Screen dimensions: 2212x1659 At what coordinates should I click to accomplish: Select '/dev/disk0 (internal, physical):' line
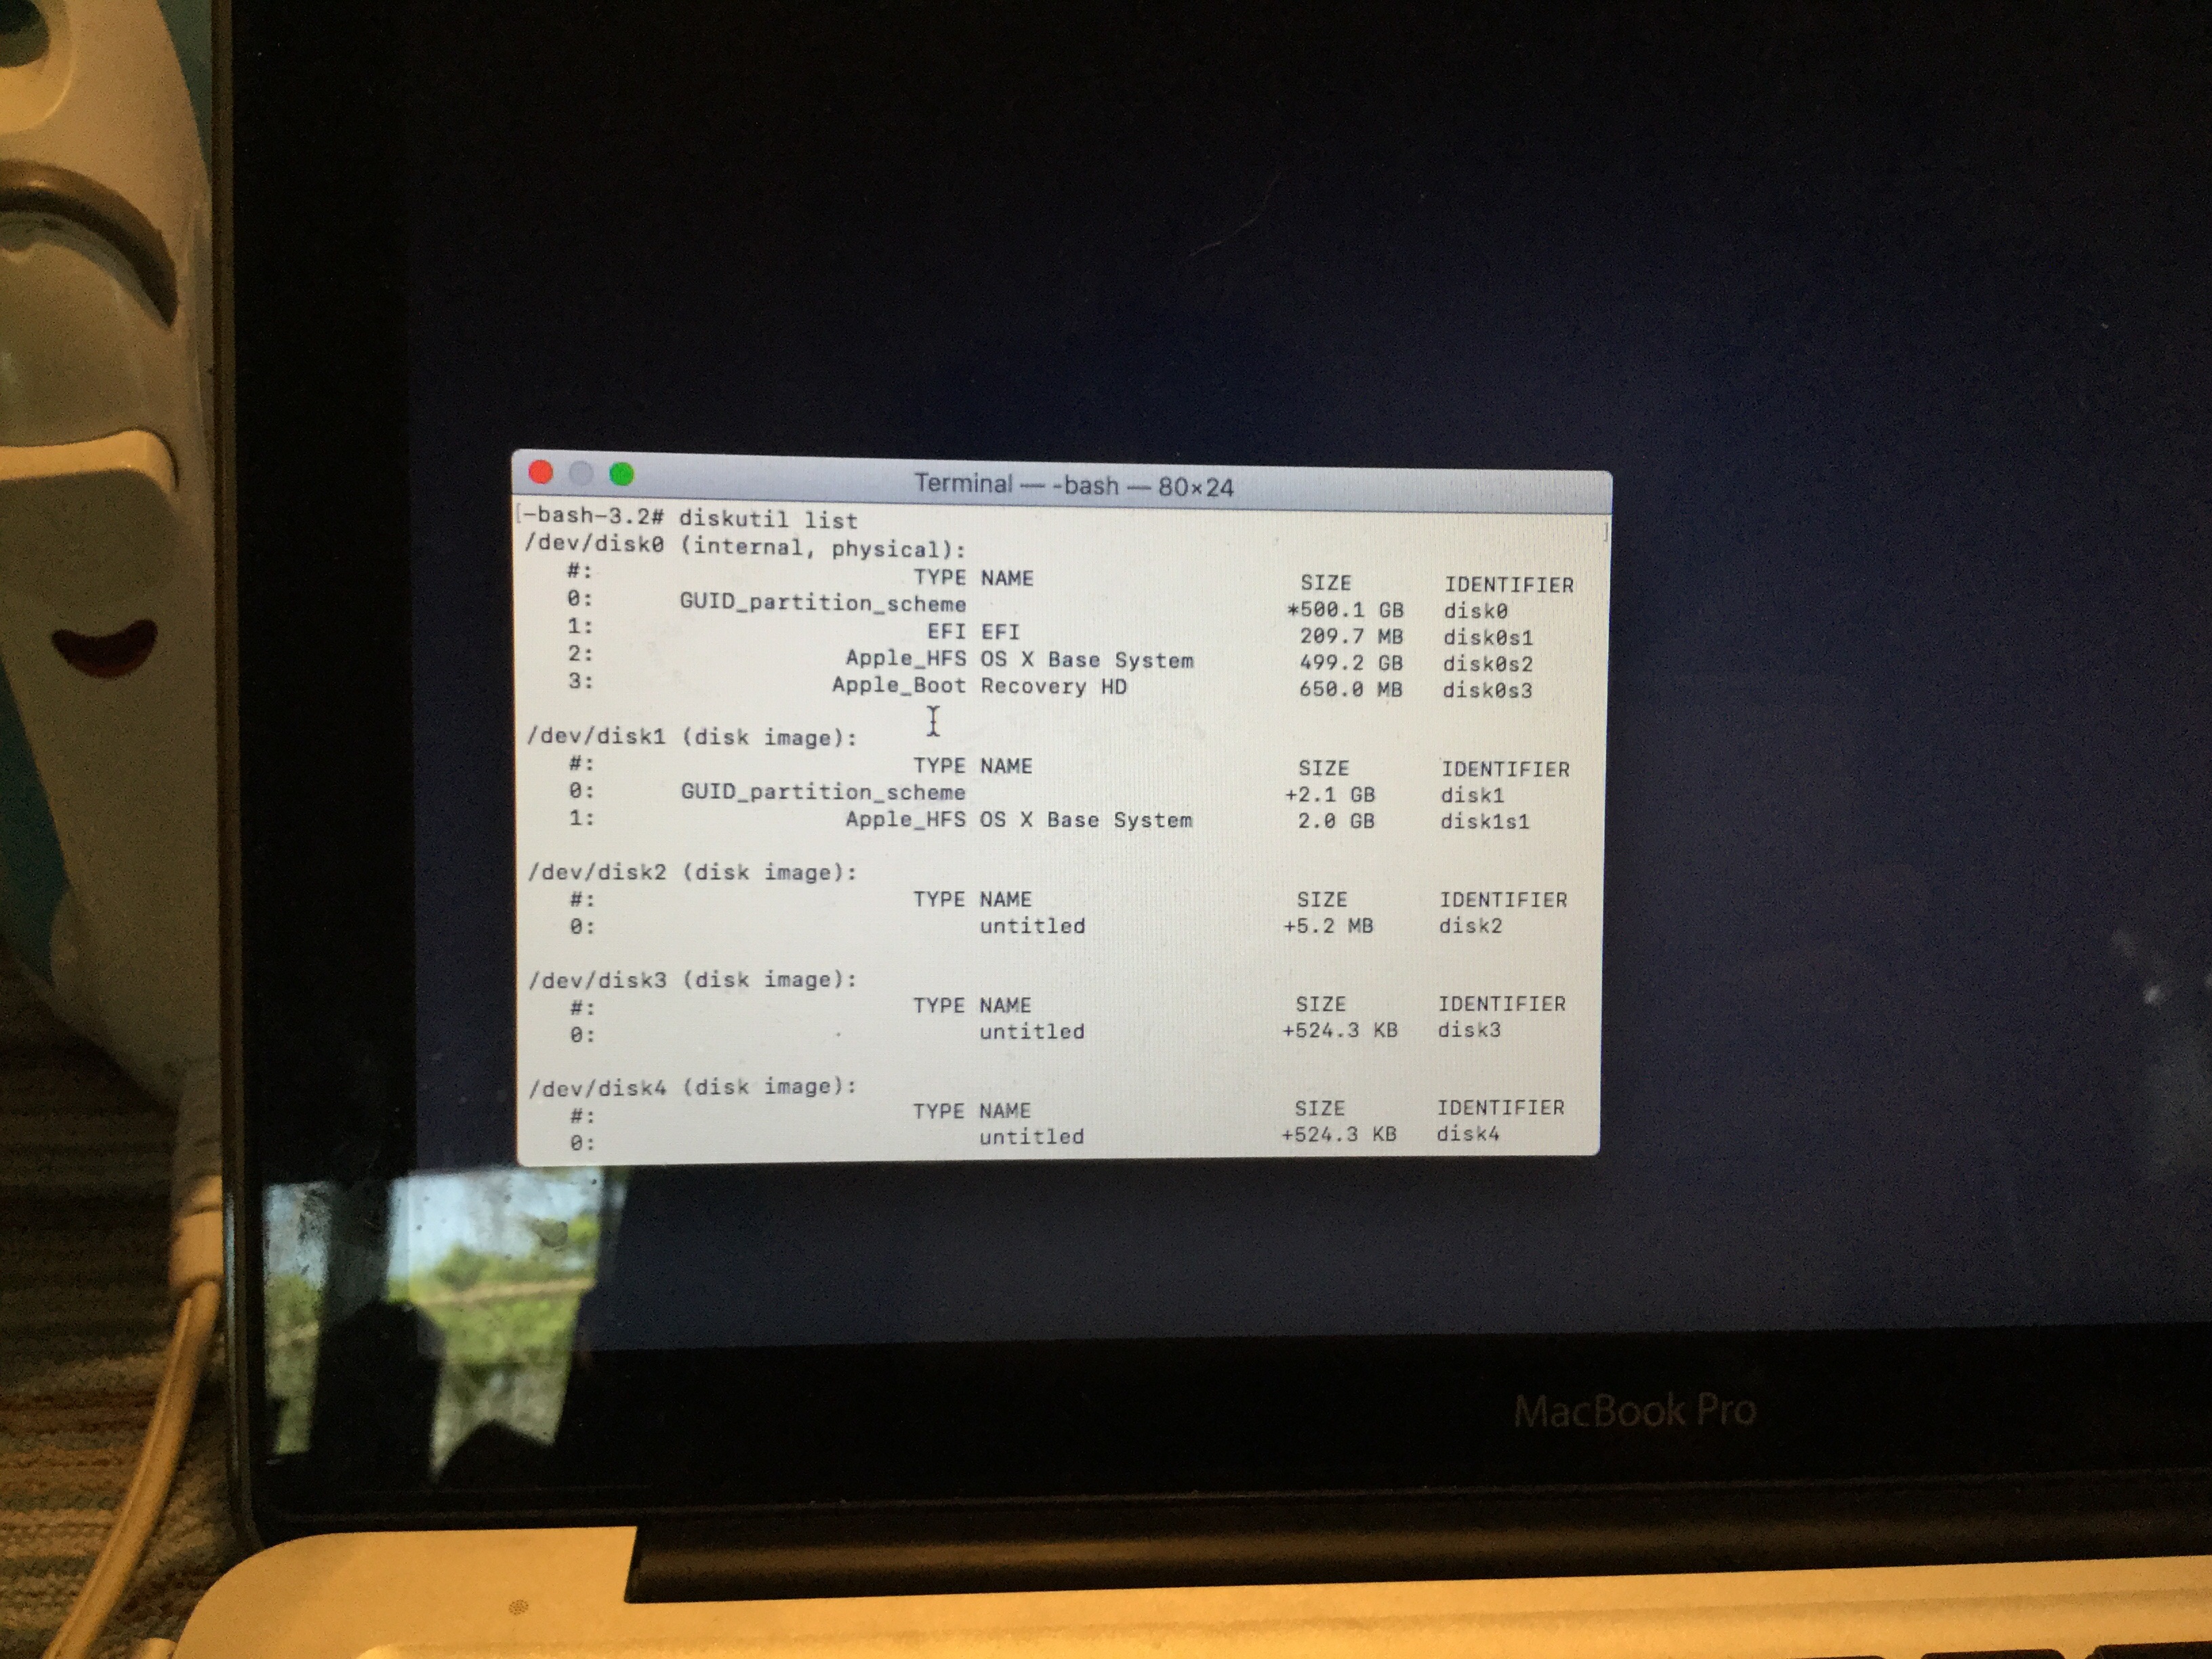coord(746,547)
